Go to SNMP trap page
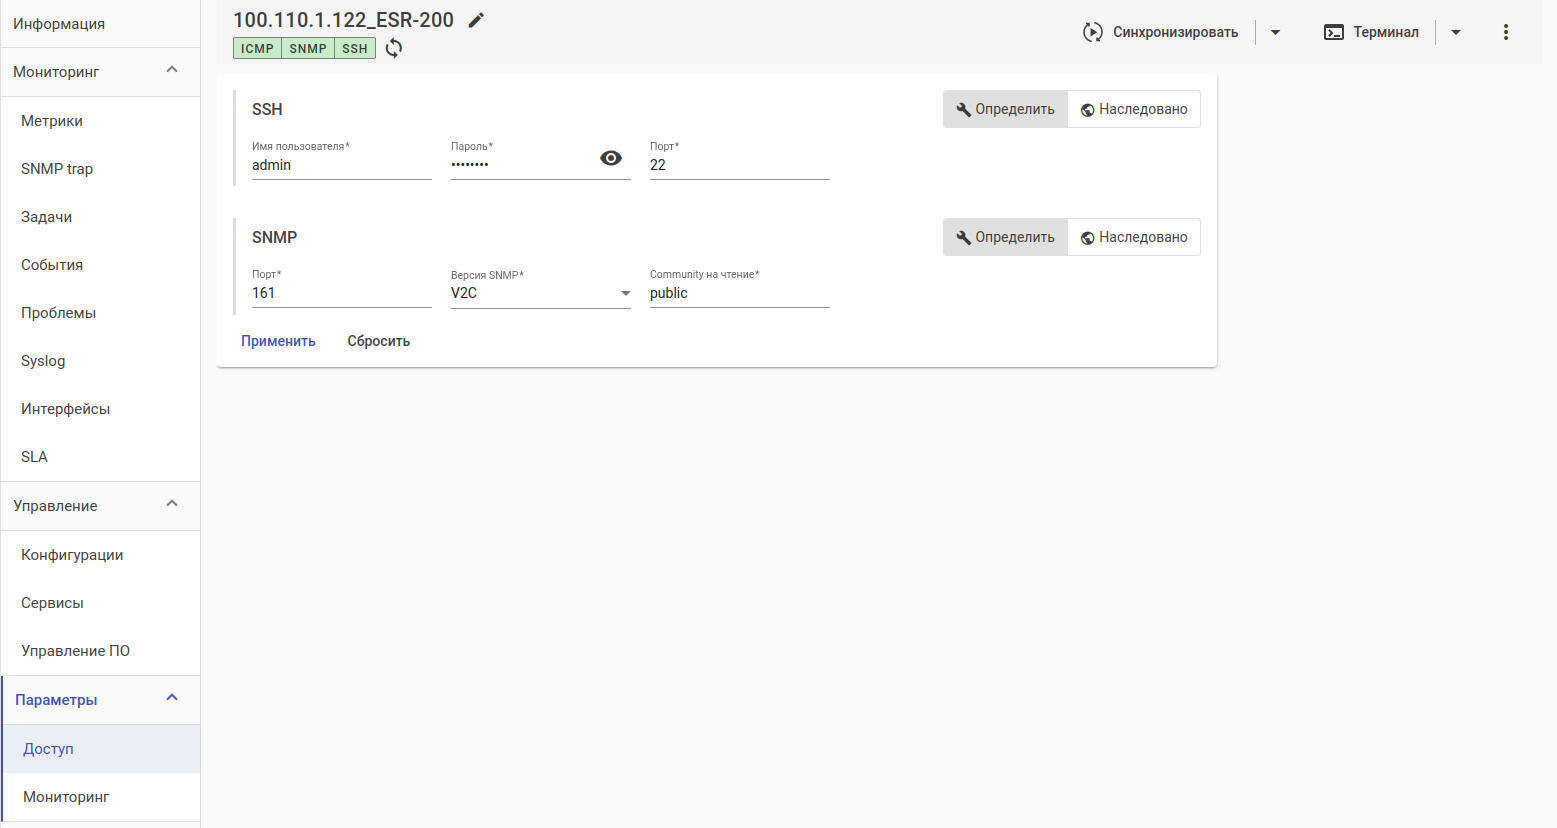The width and height of the screenshot is (1557, 828). tap(100, 169)
